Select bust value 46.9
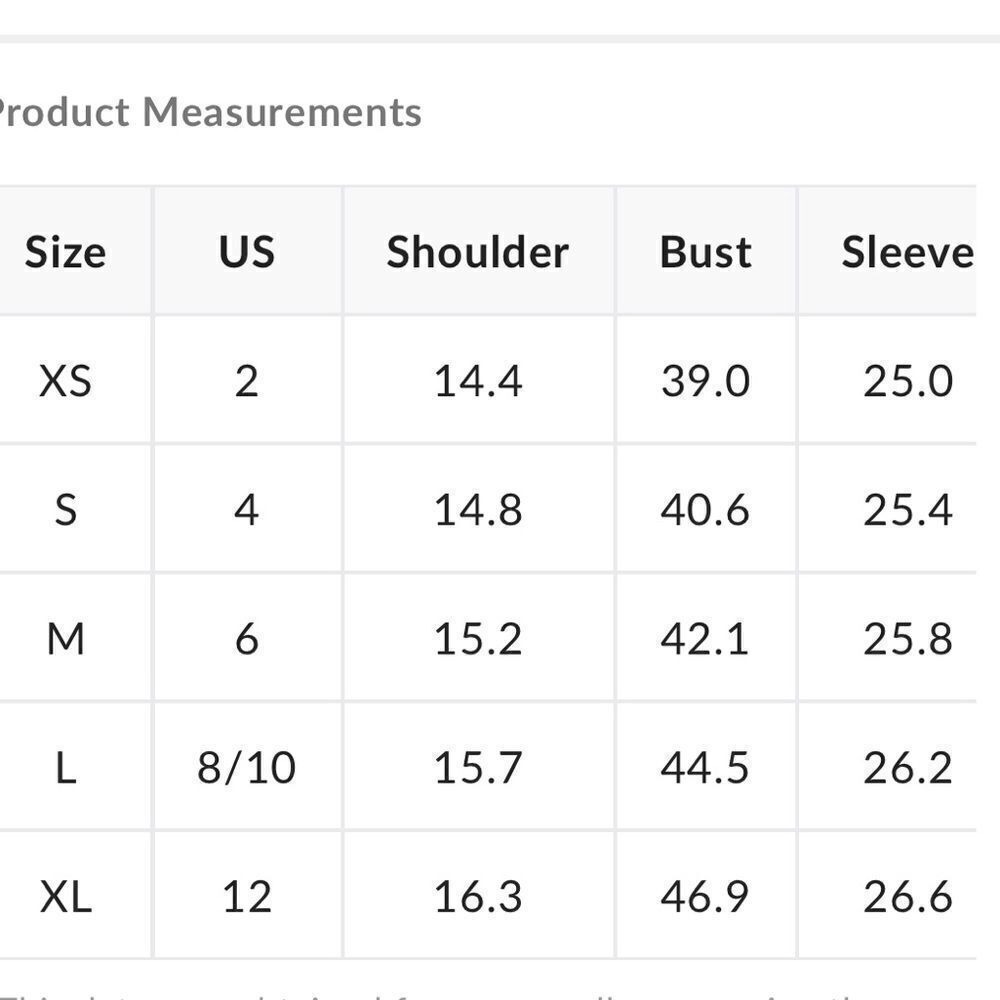The height and width of the screenshot is (1000, 1000). (705, 897)
